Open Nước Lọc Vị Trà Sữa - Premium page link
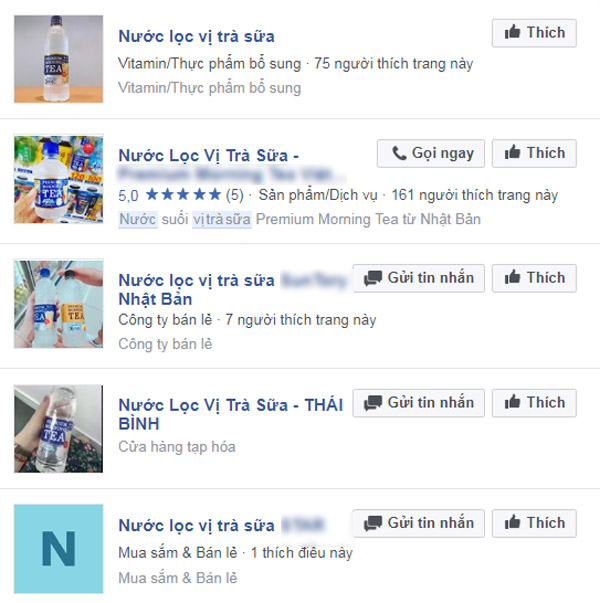The image size is (600, 603). point(232,165)
